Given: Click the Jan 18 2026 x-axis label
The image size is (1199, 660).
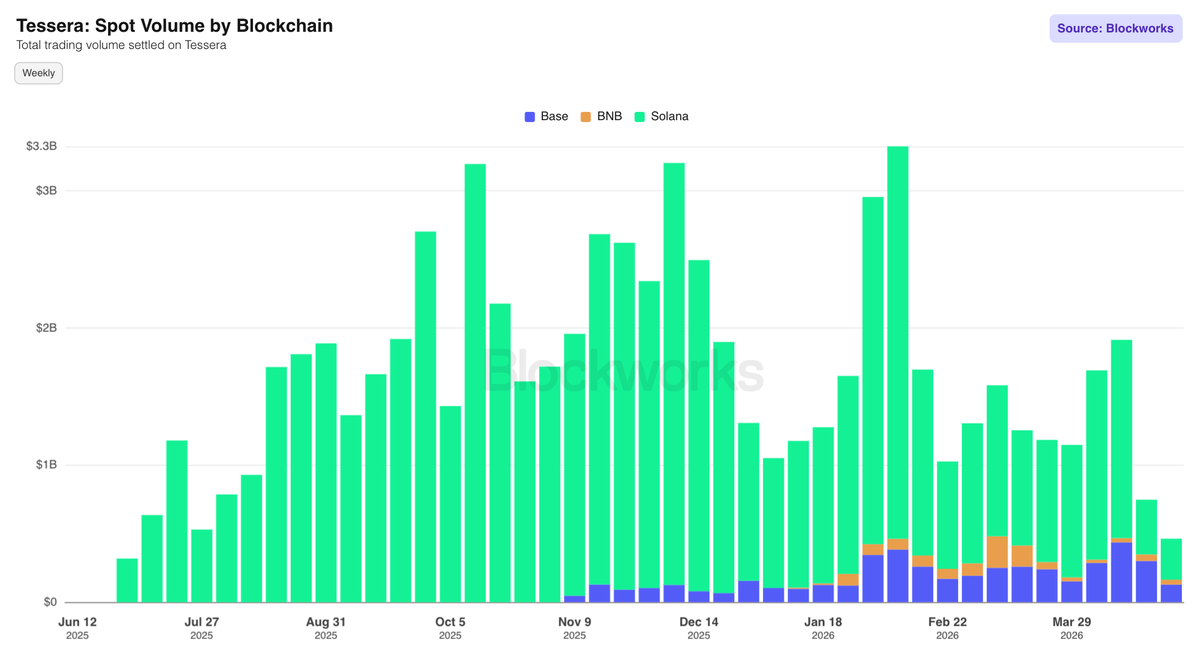Looking at the screenshot, I should 823,628.
